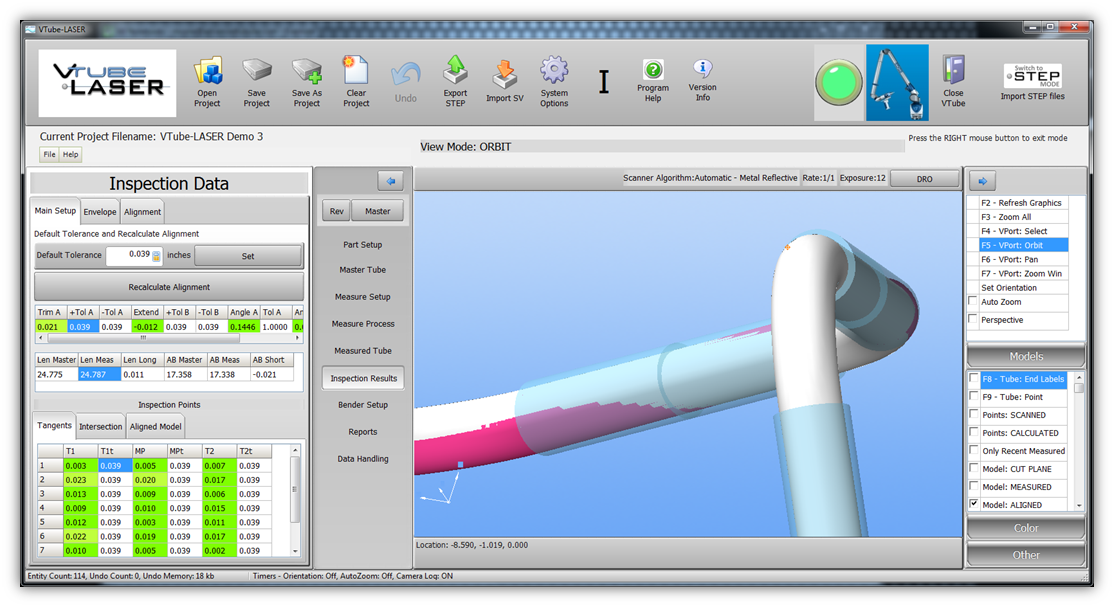Click the Bender Setup button
Image resolution: width=1114 pixels, height=607 pixels.
[x=360, y=405]
